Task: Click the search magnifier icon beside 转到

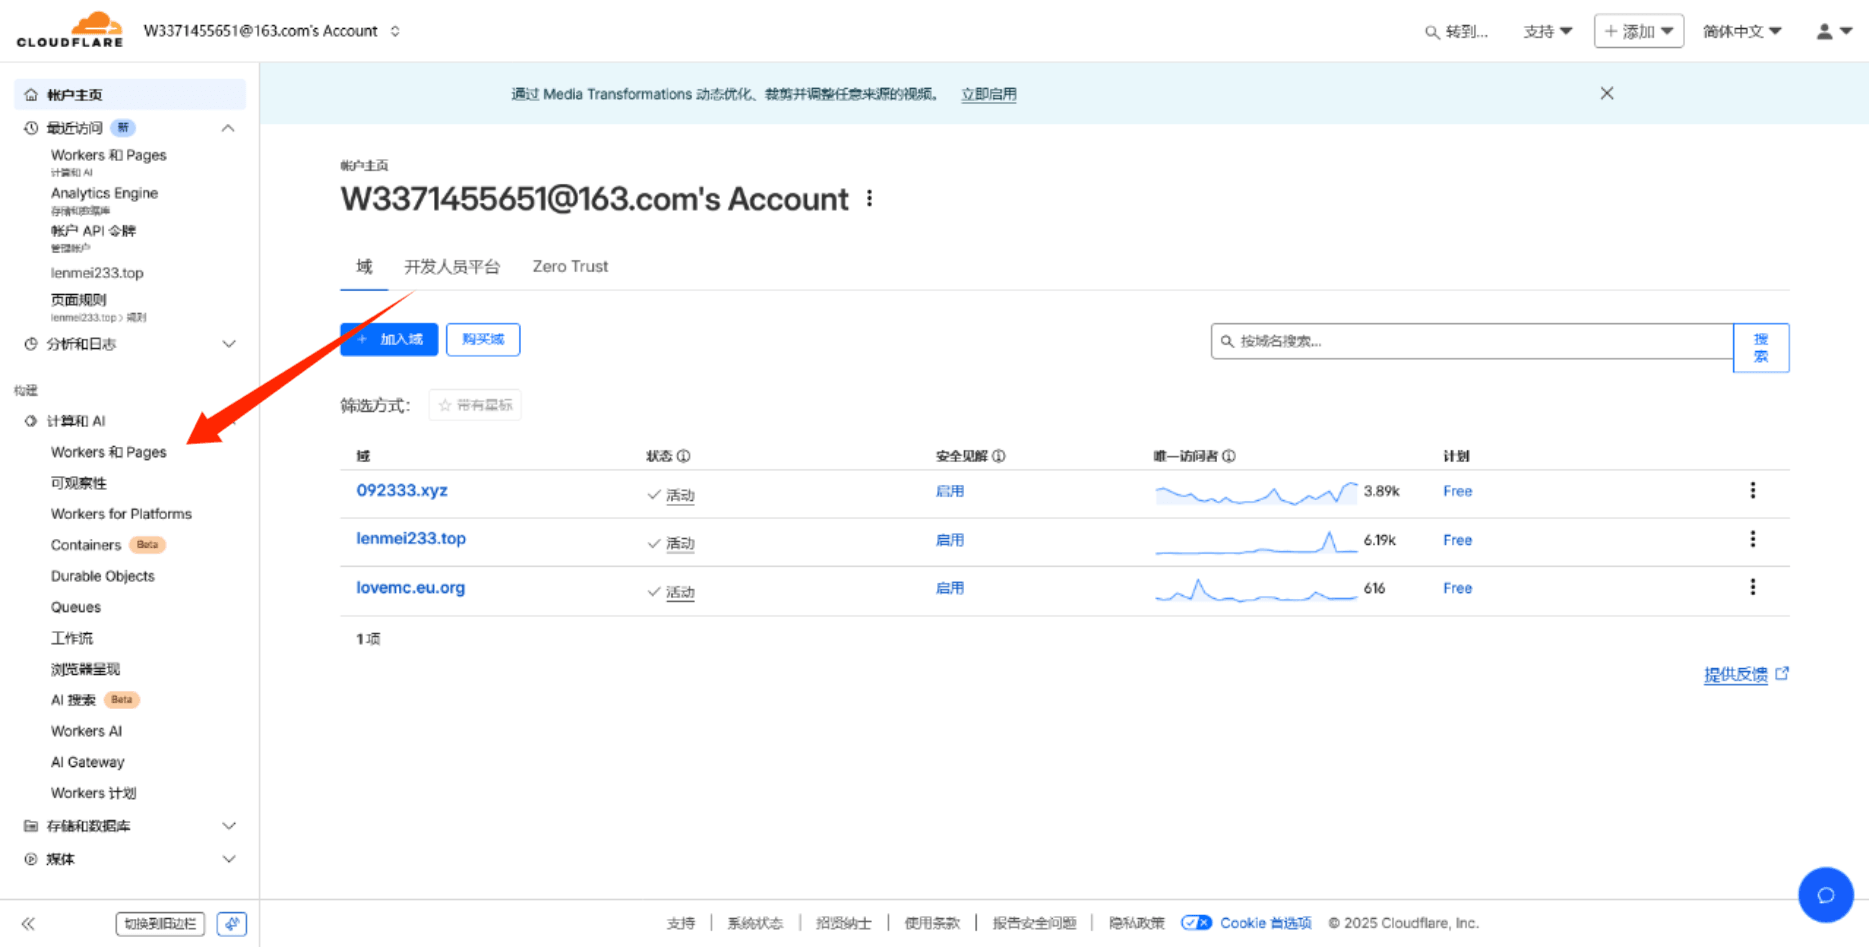Action: (x=1430, y=31)
